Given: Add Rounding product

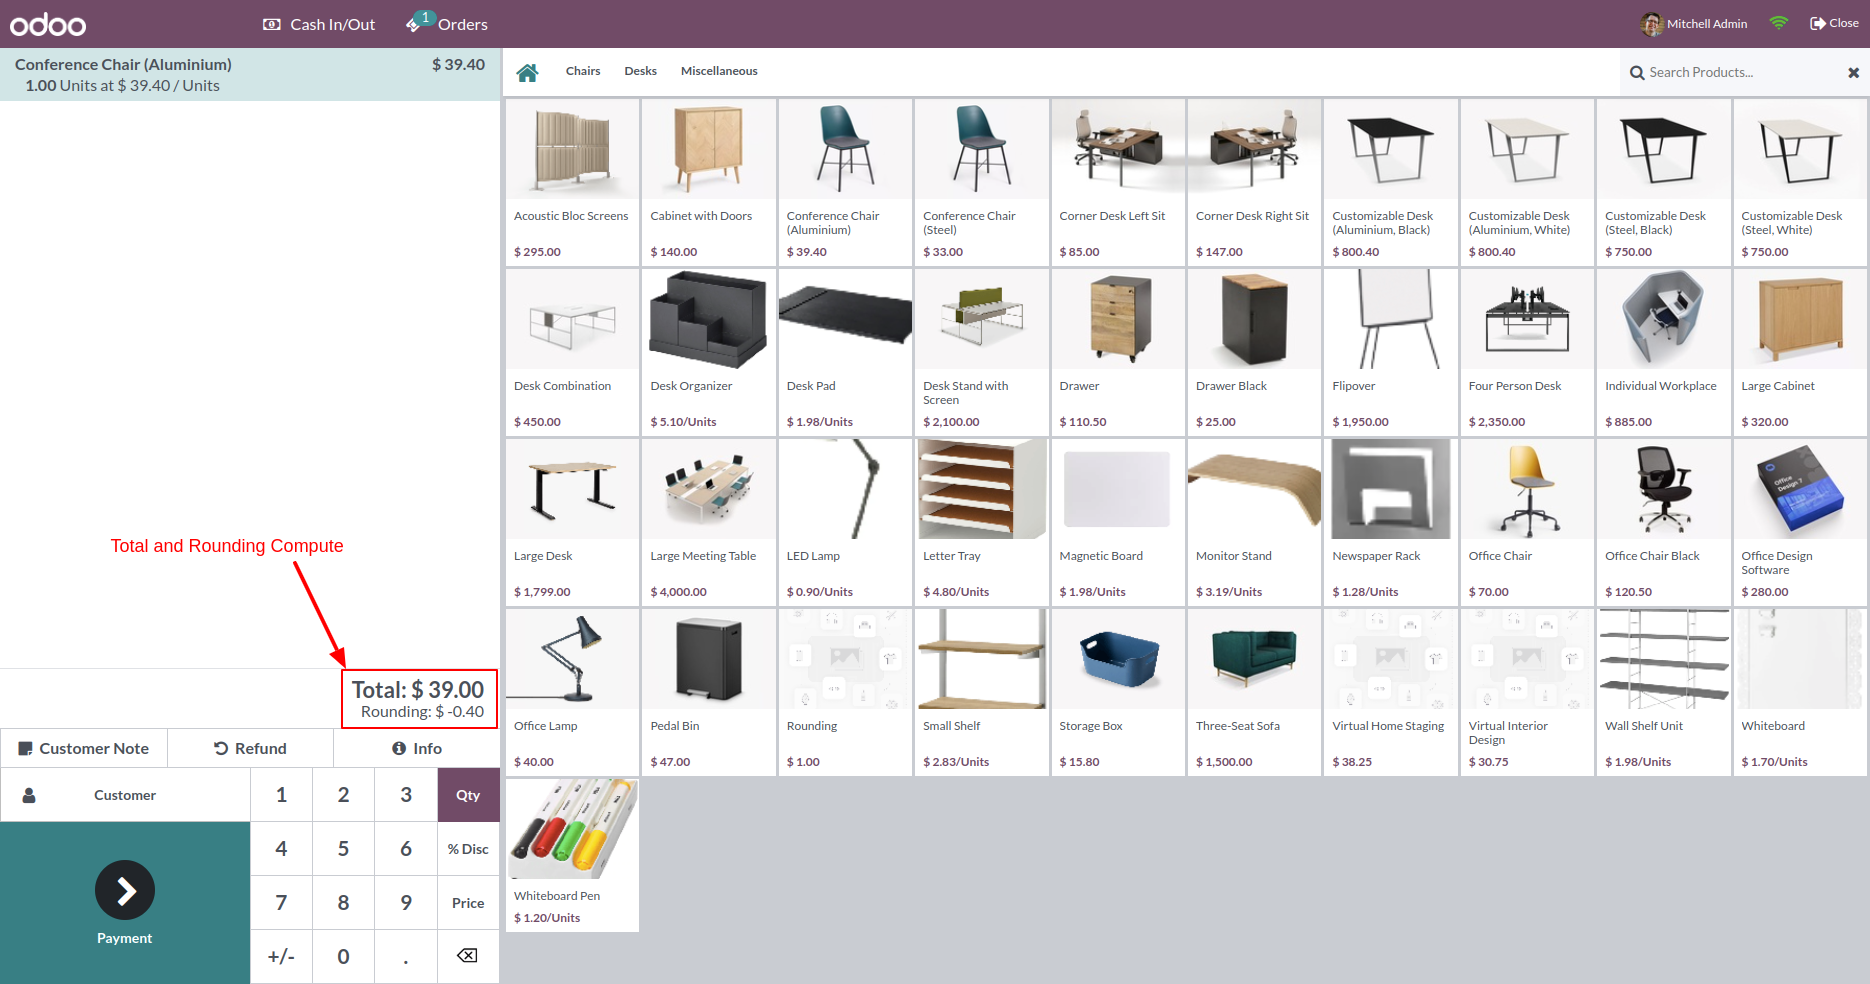Looking at the screenshot, I should click(845, 692).
